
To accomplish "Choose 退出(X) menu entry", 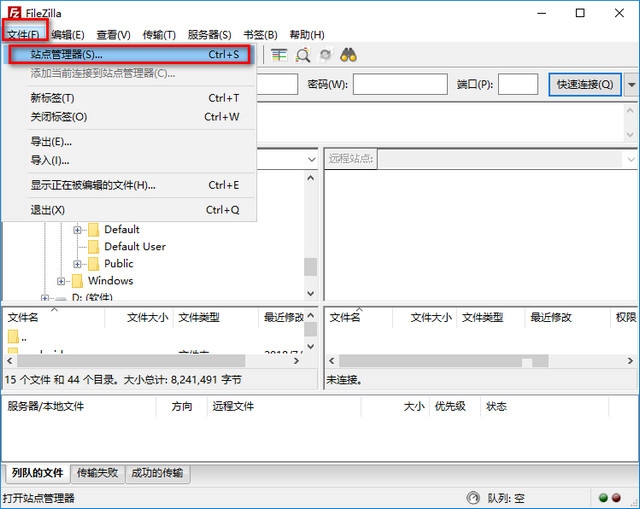I will [x=129, y=210].
